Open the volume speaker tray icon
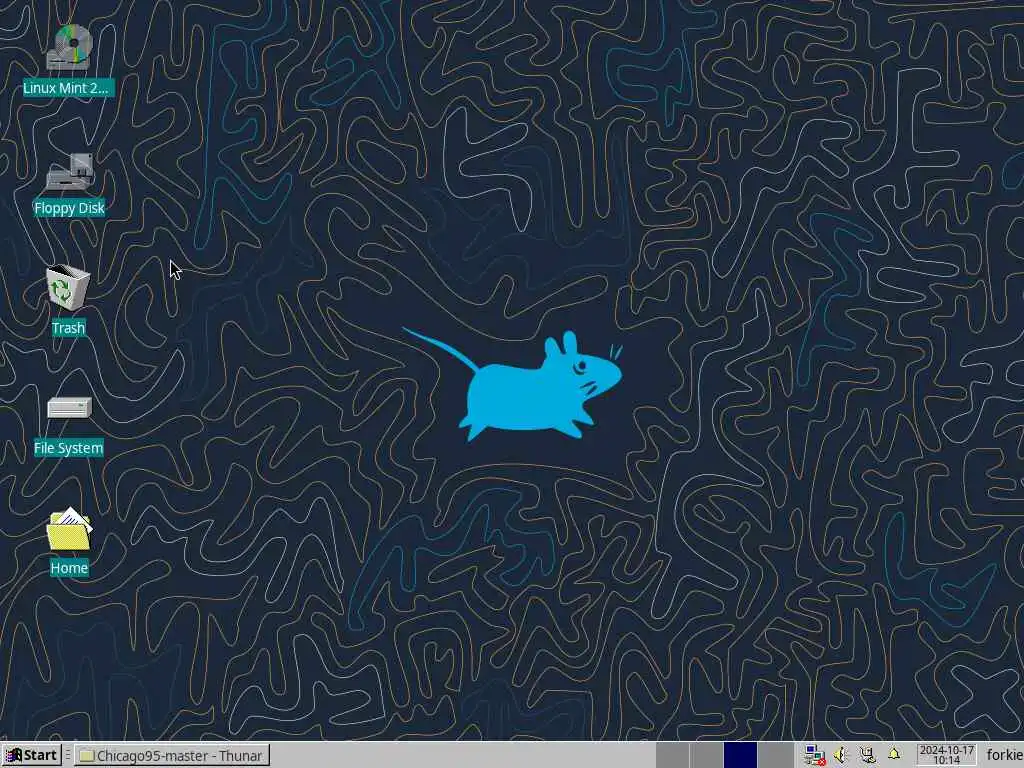Screen dimensions: 1024x768 coord(841,756)
